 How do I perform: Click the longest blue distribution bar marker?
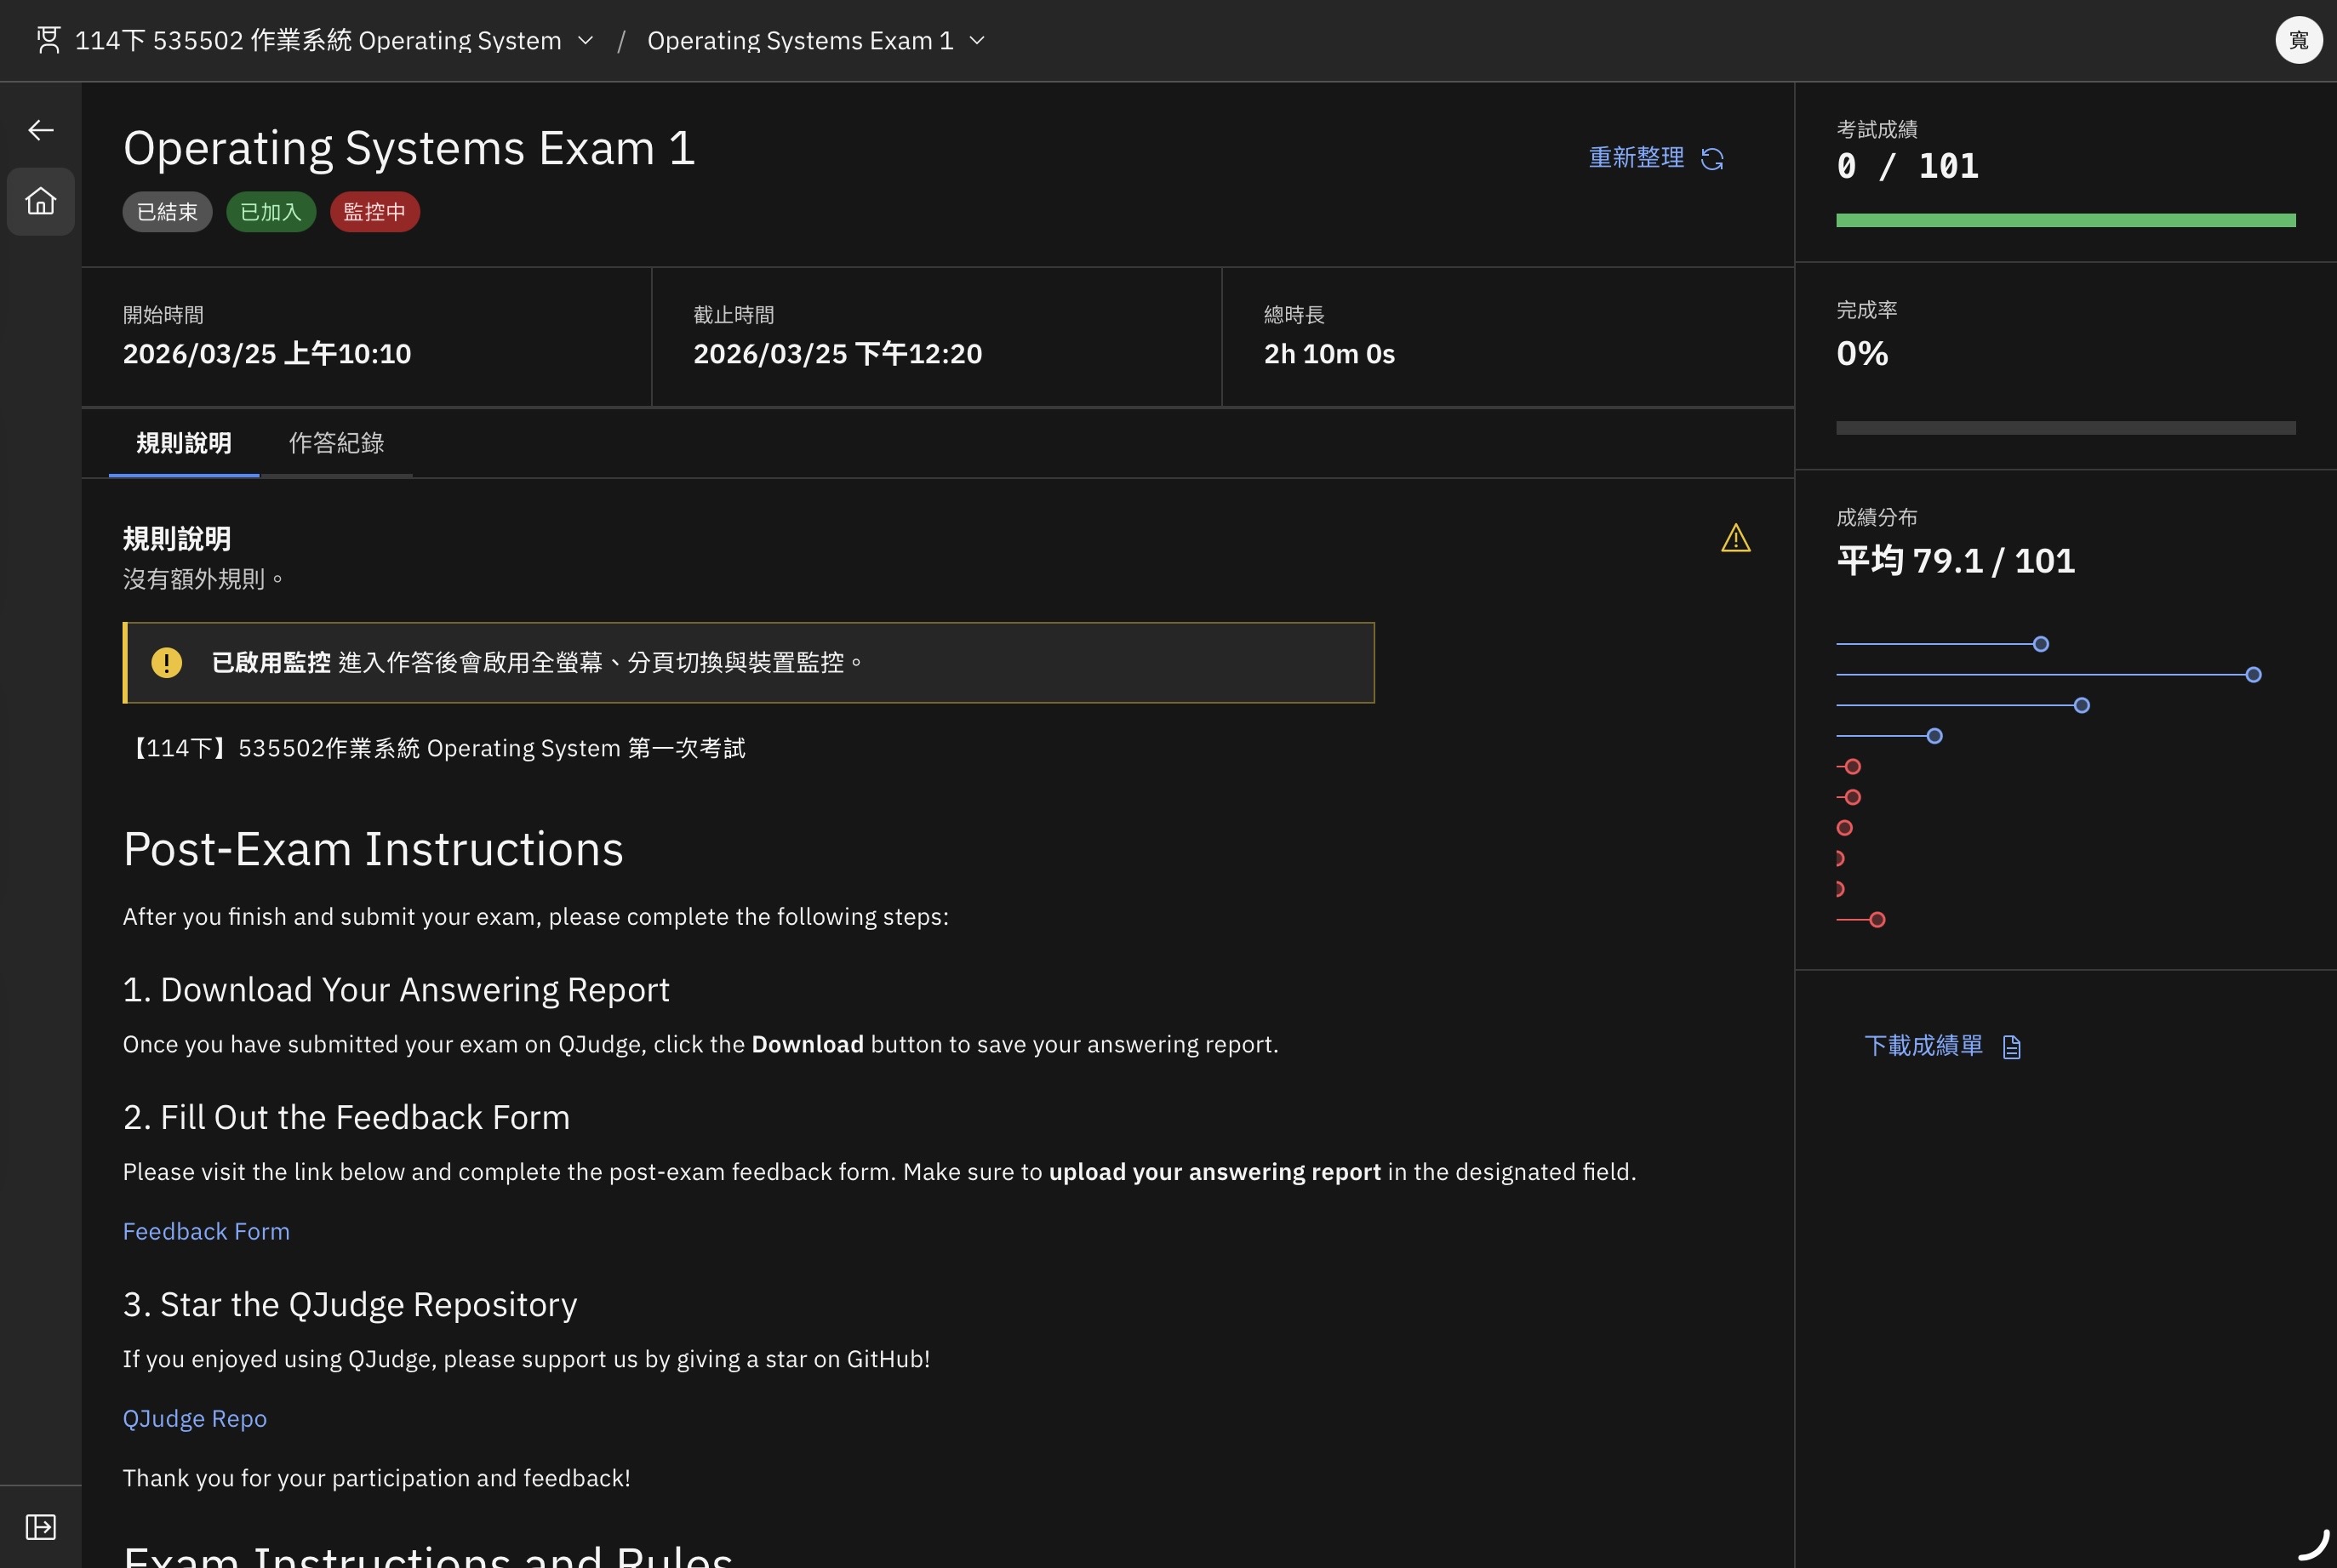coord(2253,675)
